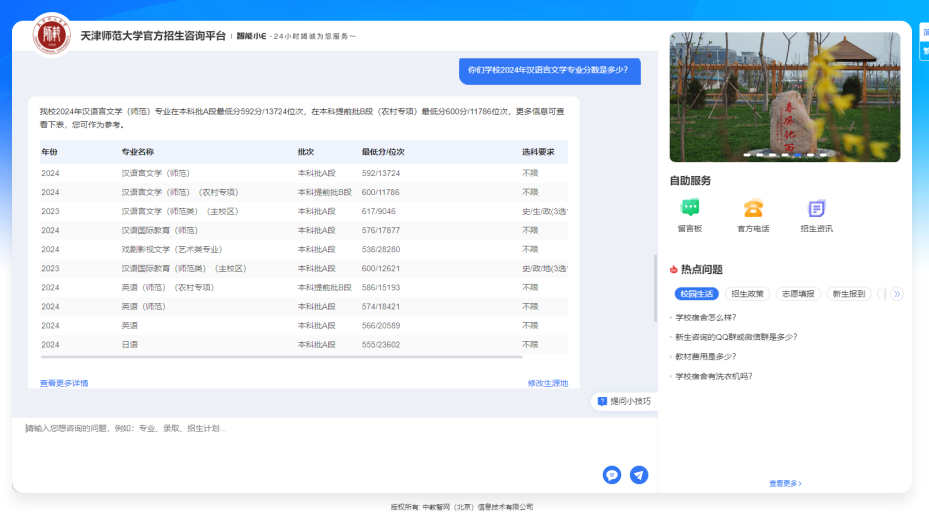Screen dimensions: 929x521
Task: Open question 学校宿舍怎么样?
Action: coord(705,317)
